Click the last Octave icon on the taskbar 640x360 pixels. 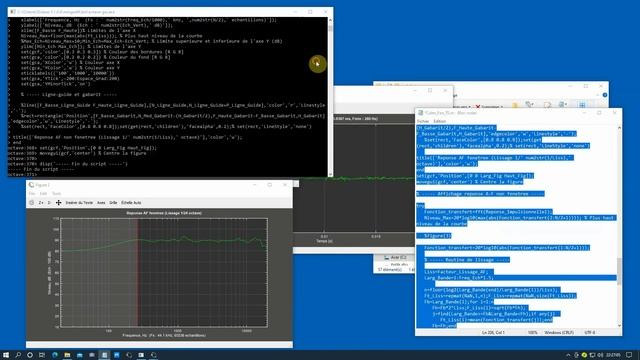[x=153, y=355]
